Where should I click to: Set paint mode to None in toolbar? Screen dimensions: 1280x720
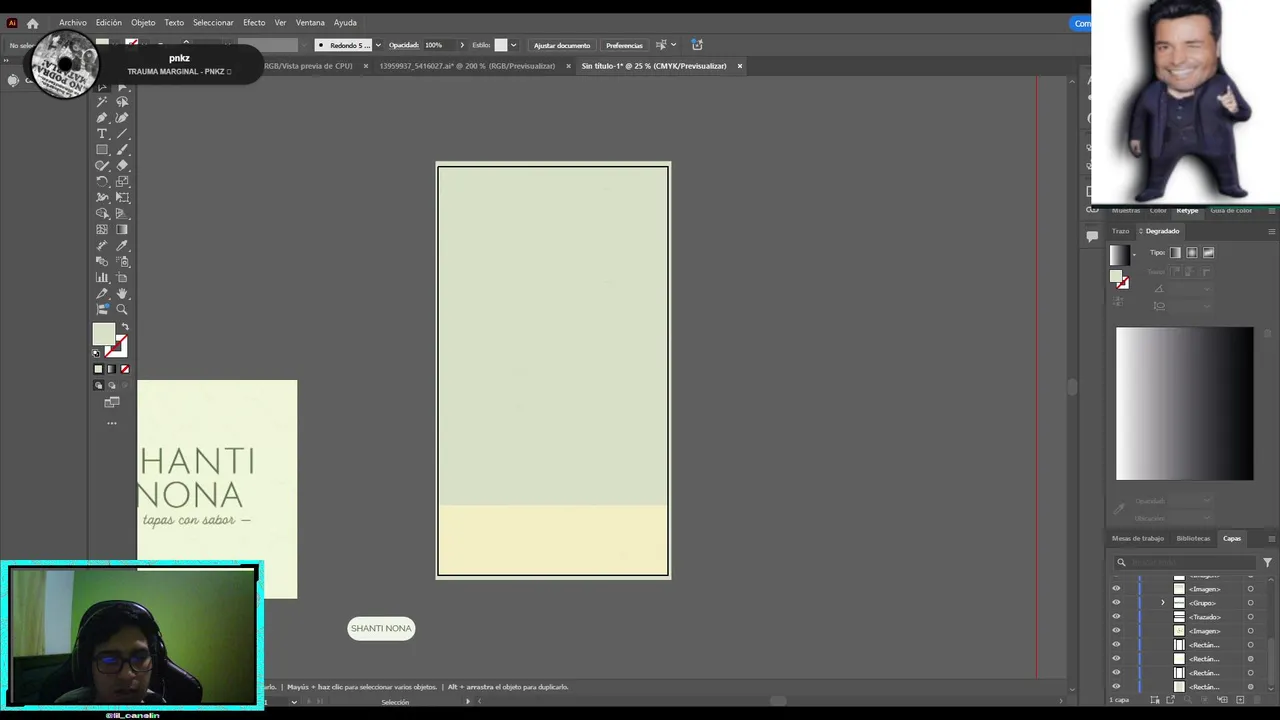click(125, 369)
